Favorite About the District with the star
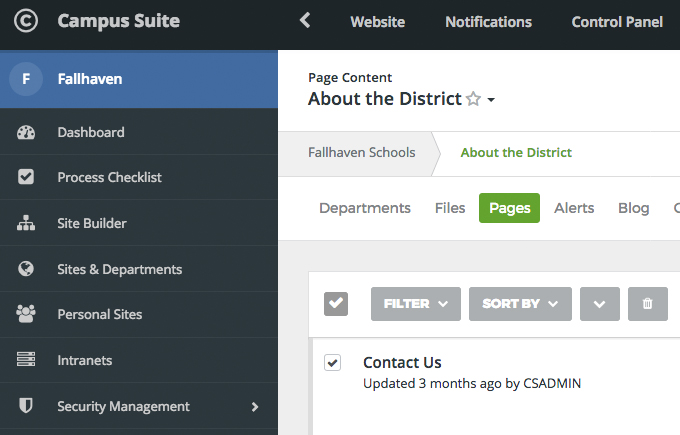Screen dimensions: 680x435 [474, 99]
